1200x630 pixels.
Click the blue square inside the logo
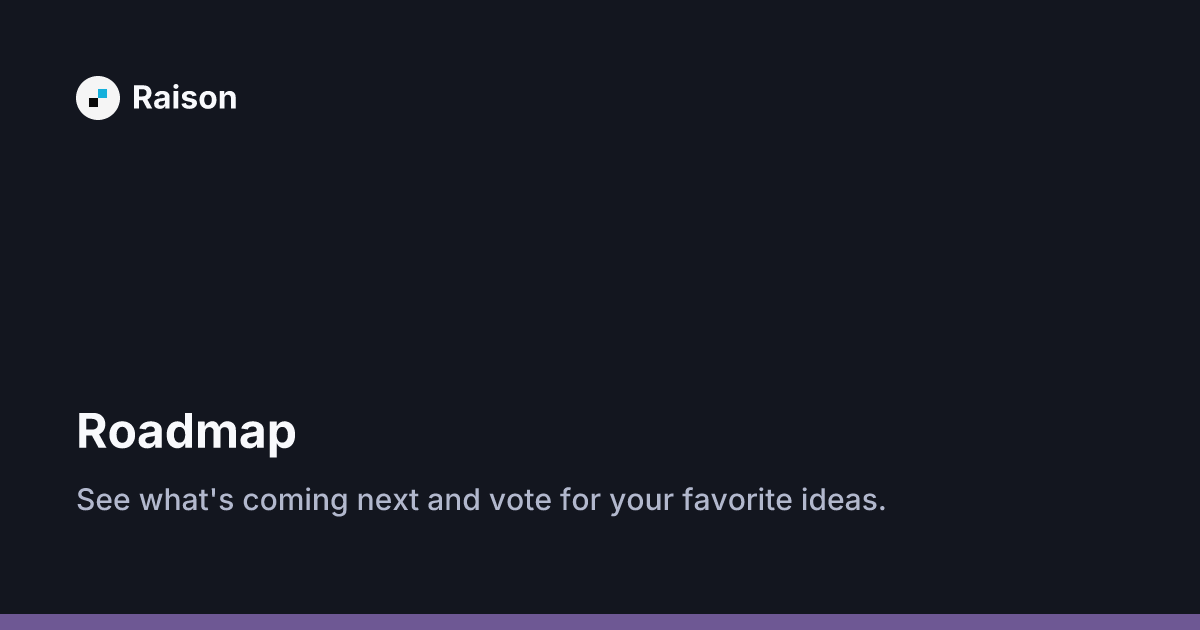coord(102,94)
